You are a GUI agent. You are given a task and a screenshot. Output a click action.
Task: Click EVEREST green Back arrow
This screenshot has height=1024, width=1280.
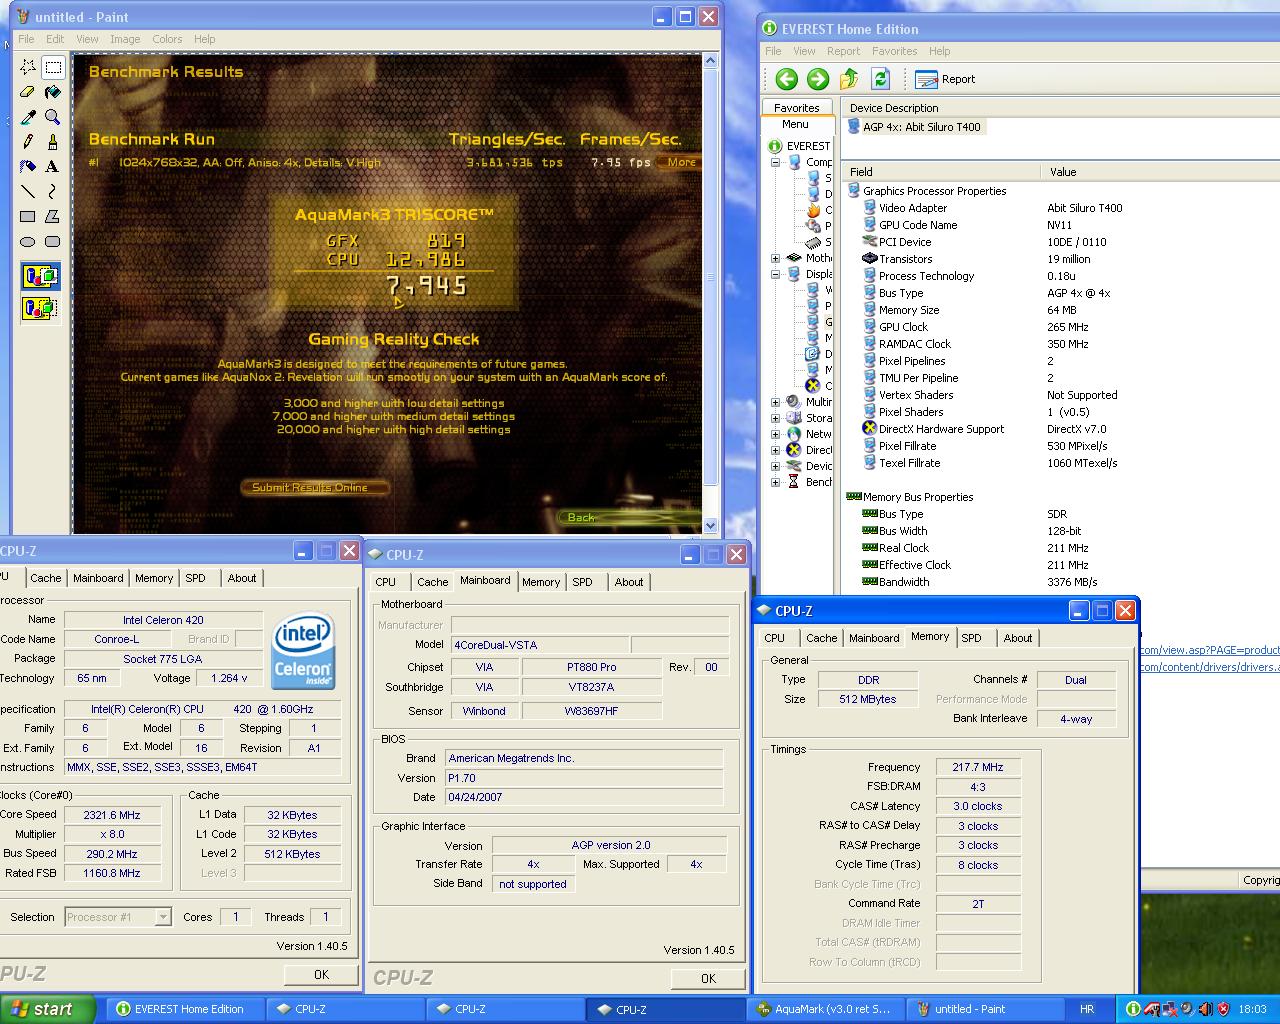coord(786,79)
